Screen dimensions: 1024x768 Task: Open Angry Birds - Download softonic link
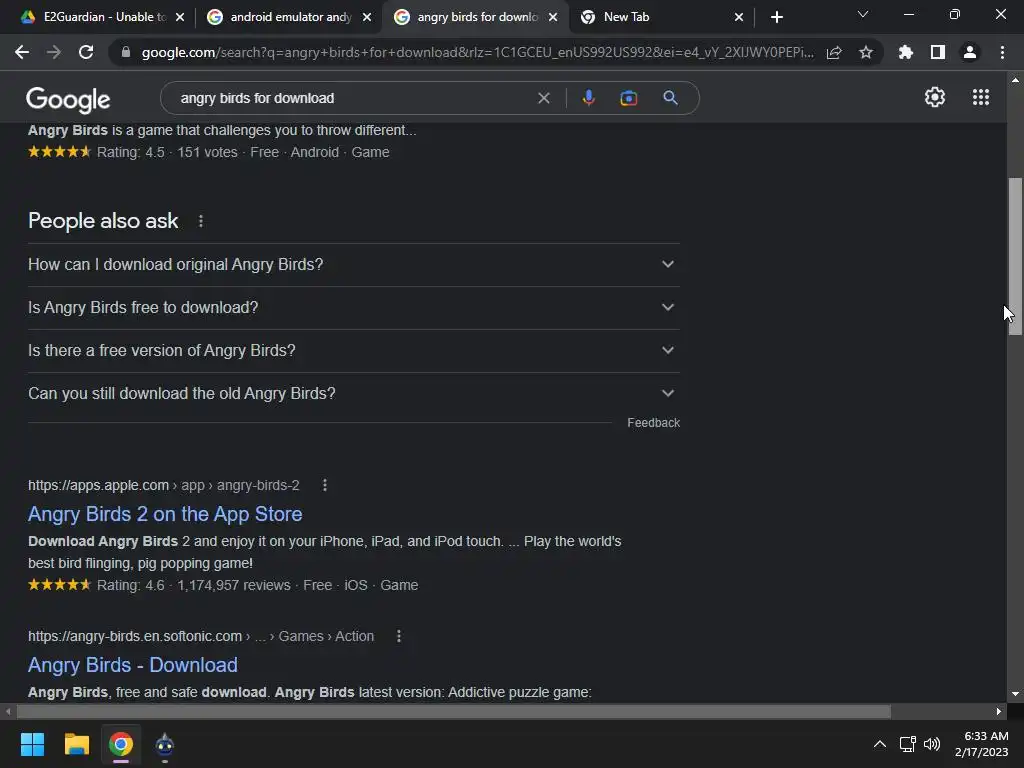133,665
